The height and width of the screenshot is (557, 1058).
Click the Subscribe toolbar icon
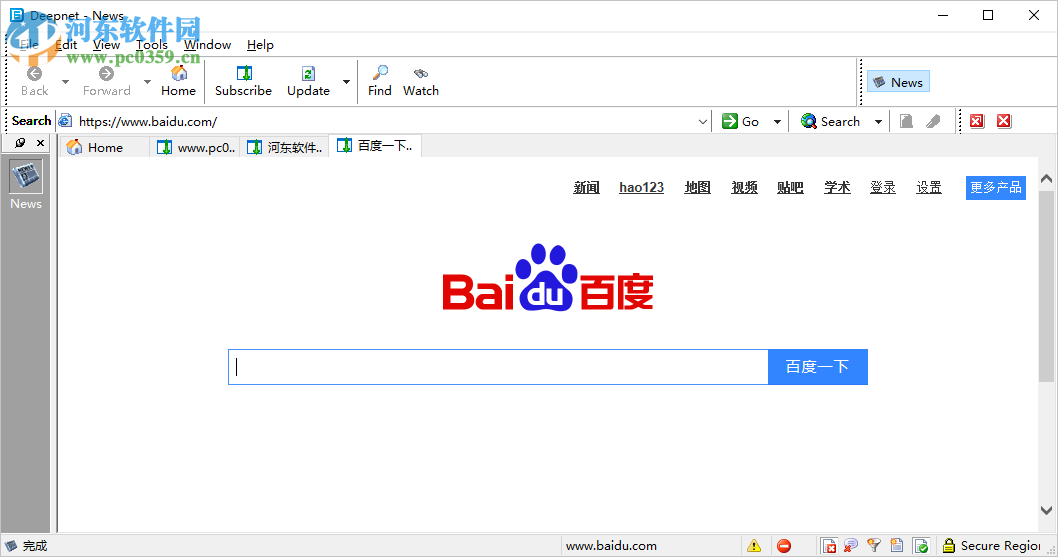[244, 73]
